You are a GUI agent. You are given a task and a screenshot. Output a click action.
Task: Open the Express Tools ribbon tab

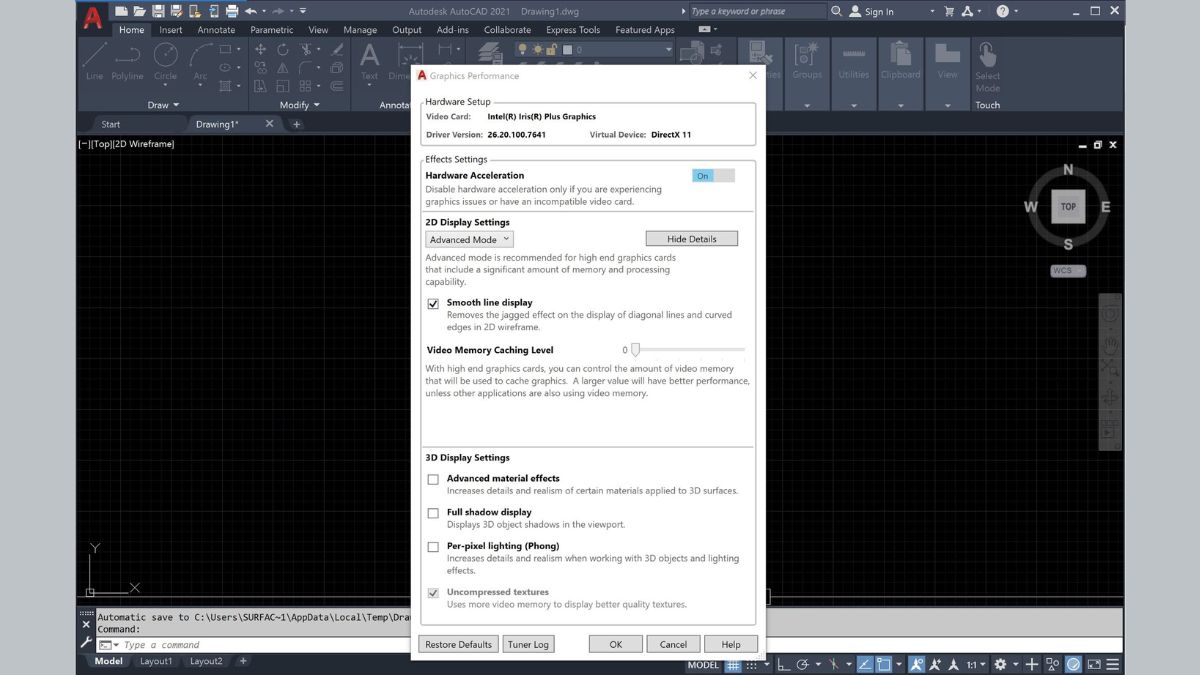point(573,30)
